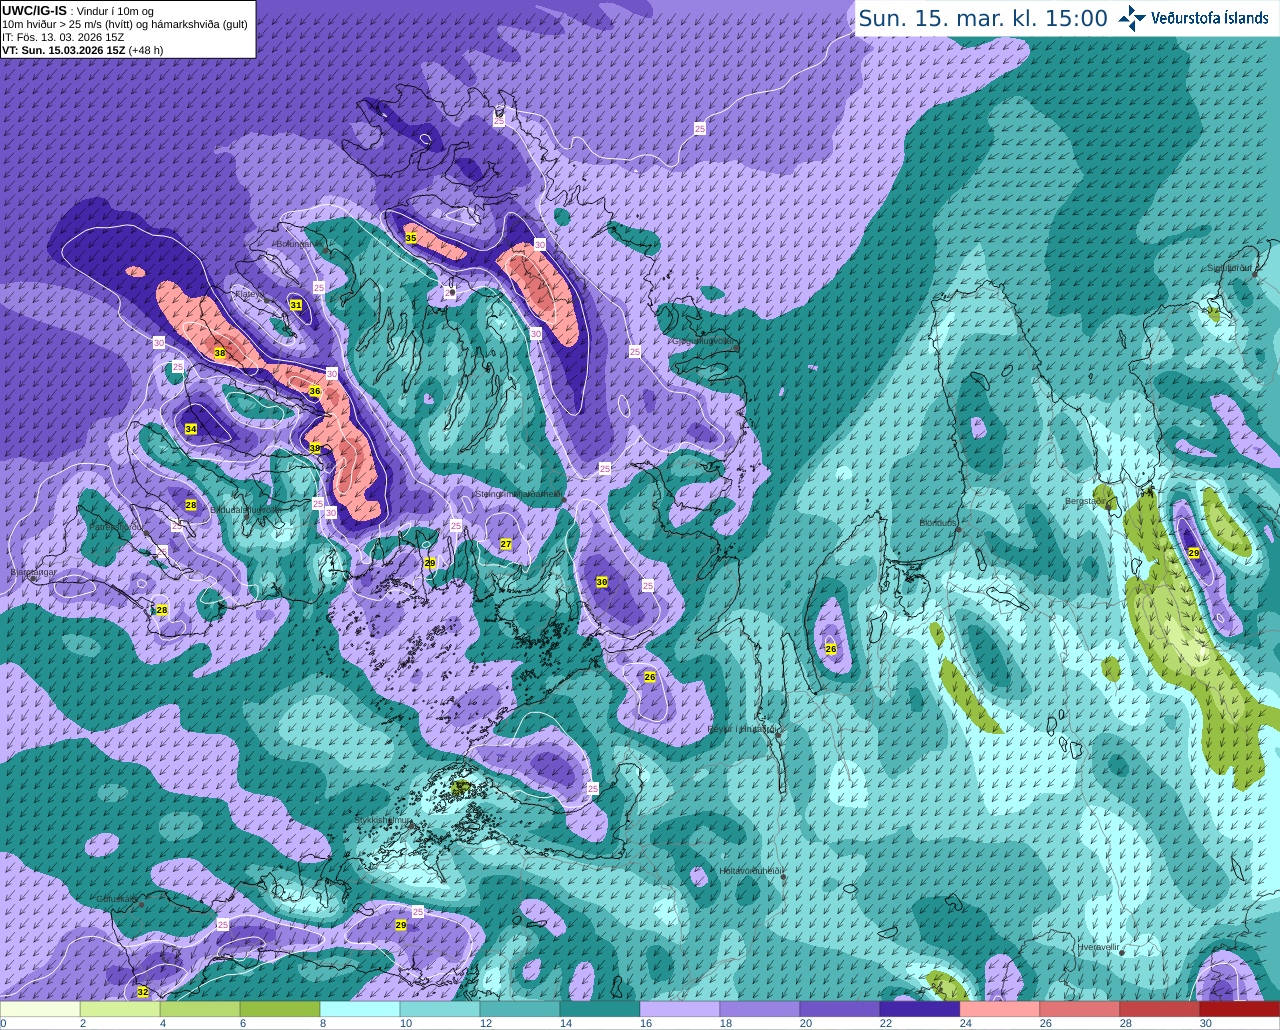This screenshot has width=1280, height=1030.
Task: Click the Holtavörðuheiði station label
Action: 750,870
